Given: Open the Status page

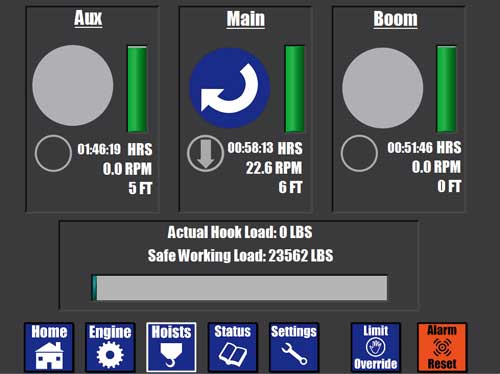Looking at the screenshot, I should click(233, 347).
